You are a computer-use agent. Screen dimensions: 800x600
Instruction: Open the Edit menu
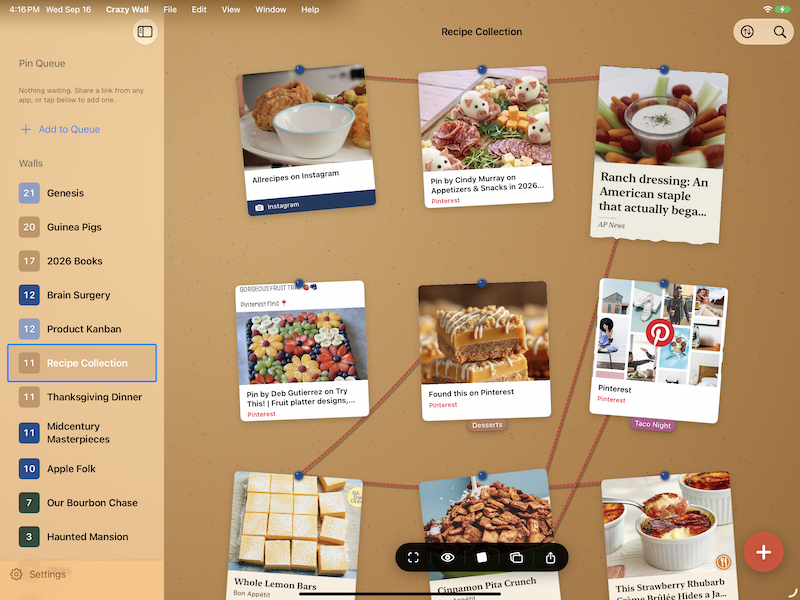(x=199, y=9)
